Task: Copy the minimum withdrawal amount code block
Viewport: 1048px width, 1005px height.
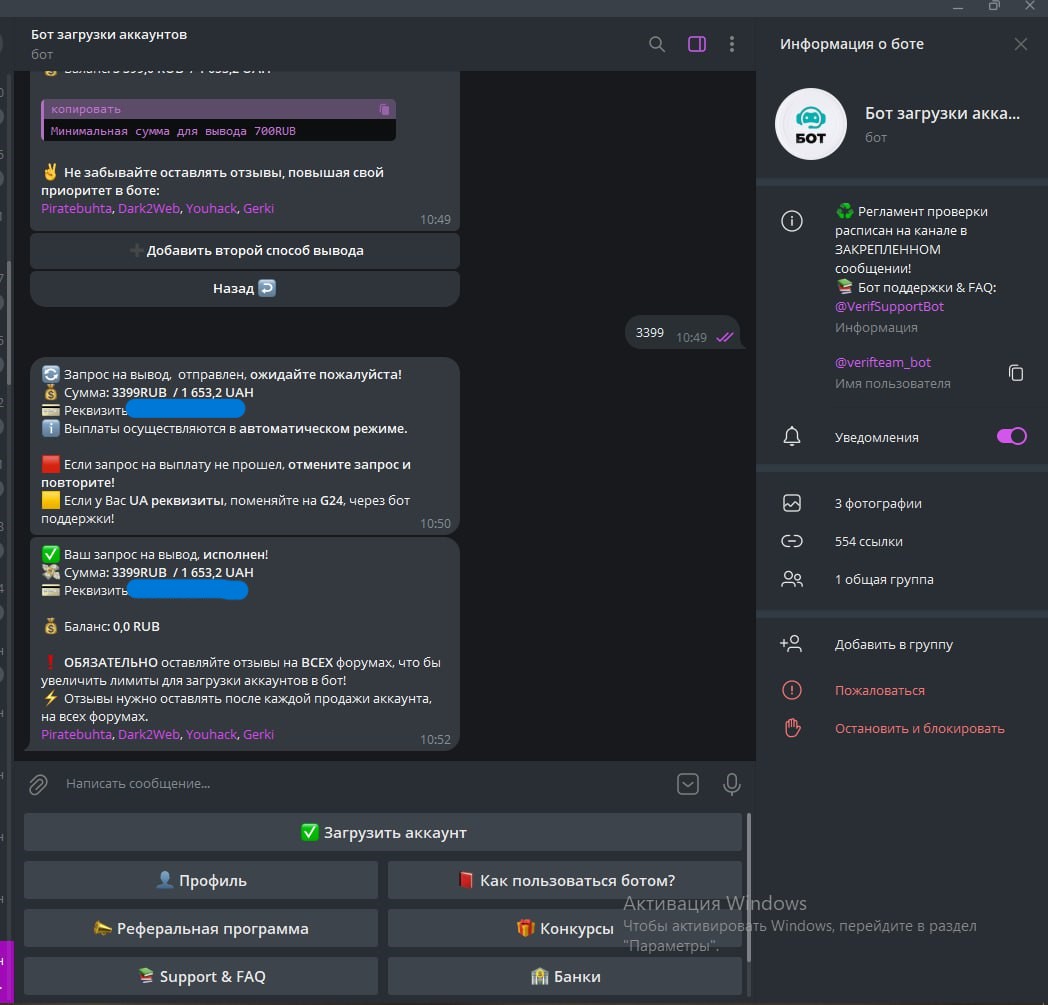Action: 384,109
